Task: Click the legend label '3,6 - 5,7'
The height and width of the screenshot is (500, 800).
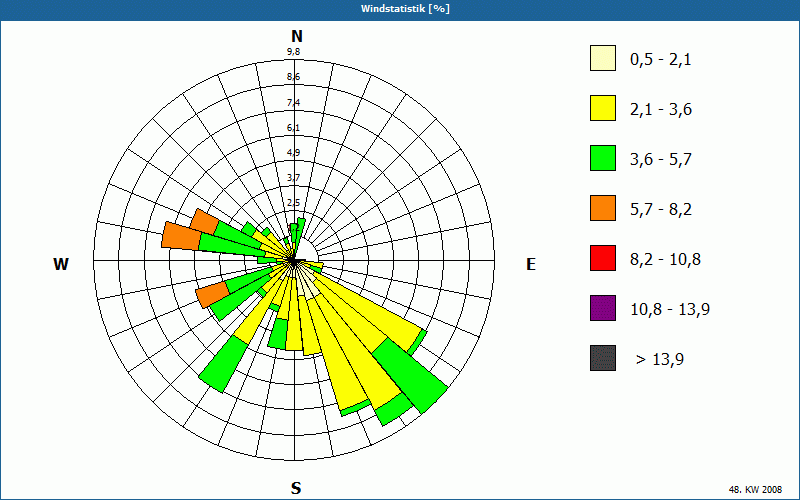Action: tap(661, 160)
